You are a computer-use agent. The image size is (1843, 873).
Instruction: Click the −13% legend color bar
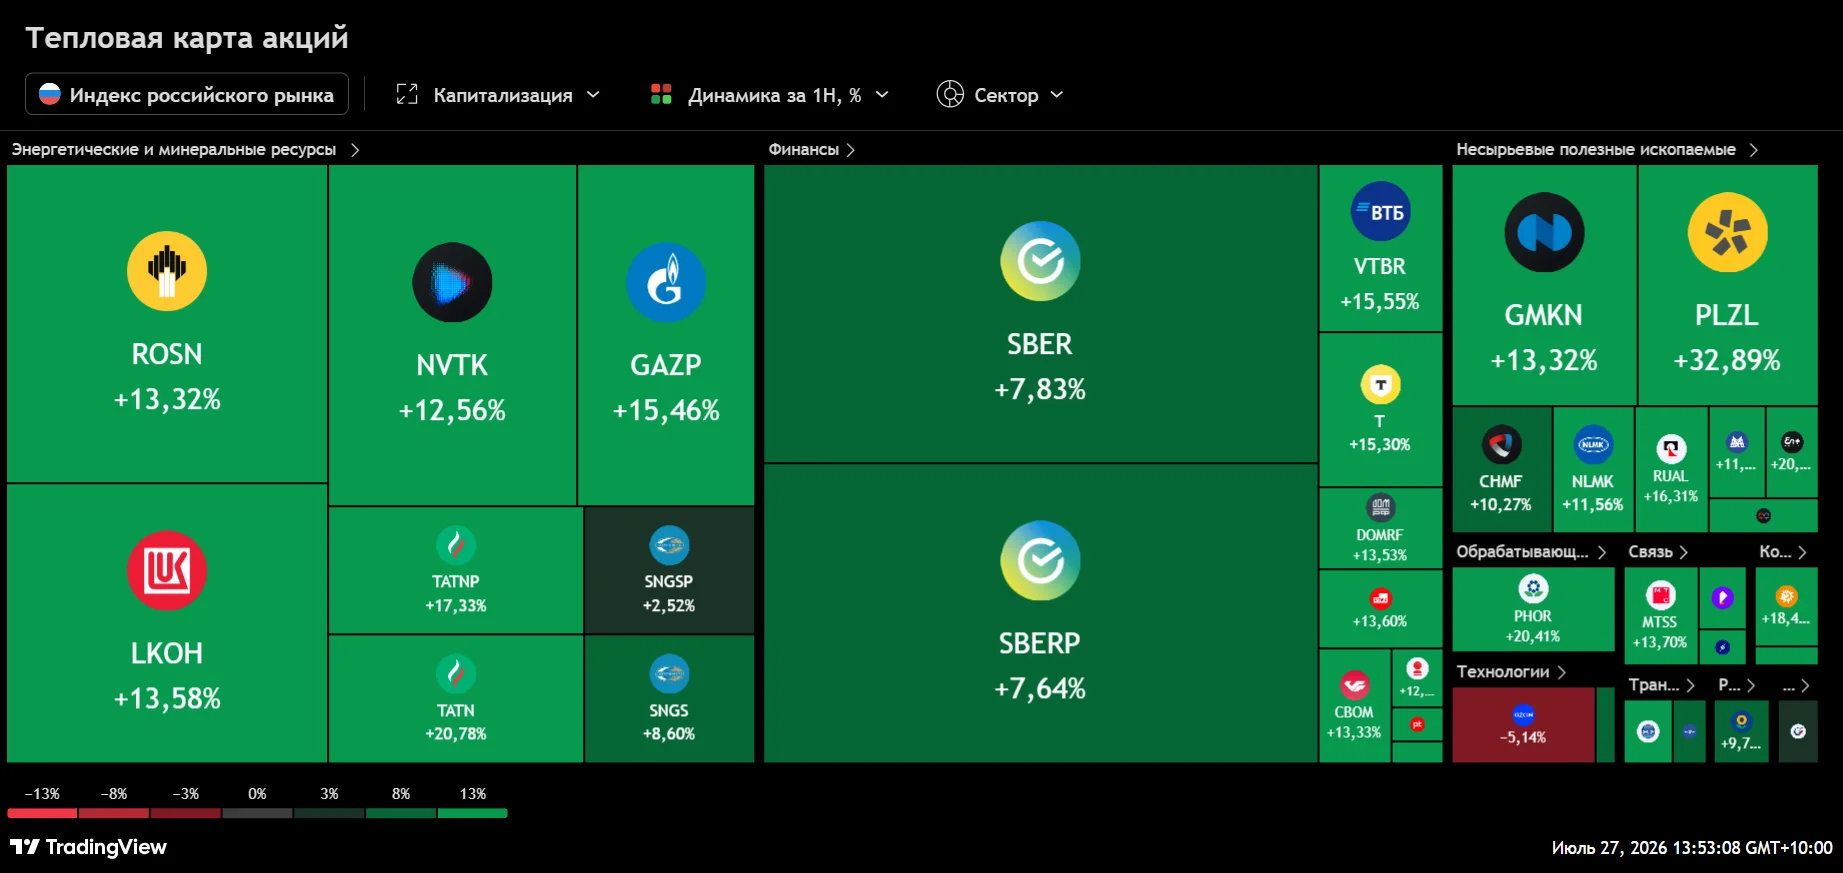click(x=42, y=813)
